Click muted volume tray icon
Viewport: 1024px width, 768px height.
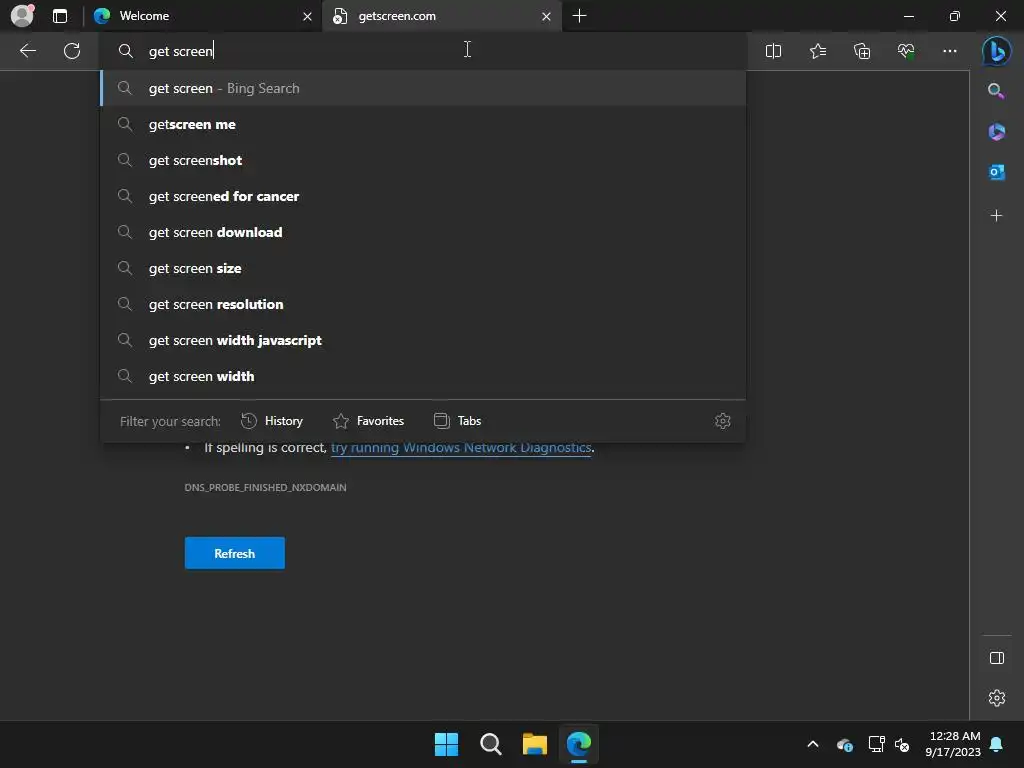903,744
